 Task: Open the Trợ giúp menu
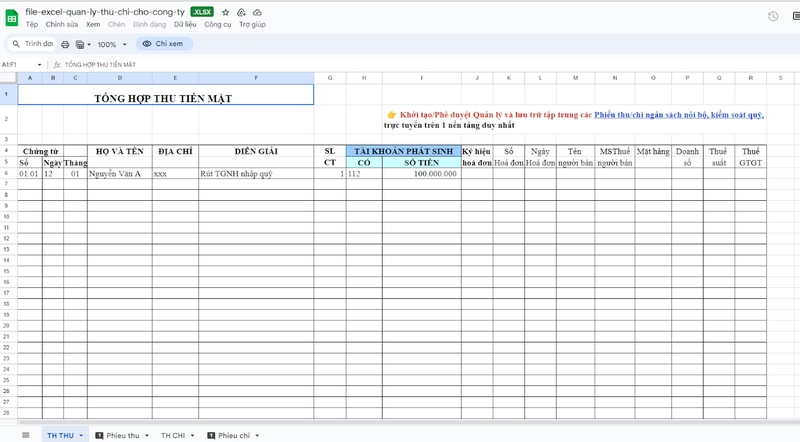(253, 24)
